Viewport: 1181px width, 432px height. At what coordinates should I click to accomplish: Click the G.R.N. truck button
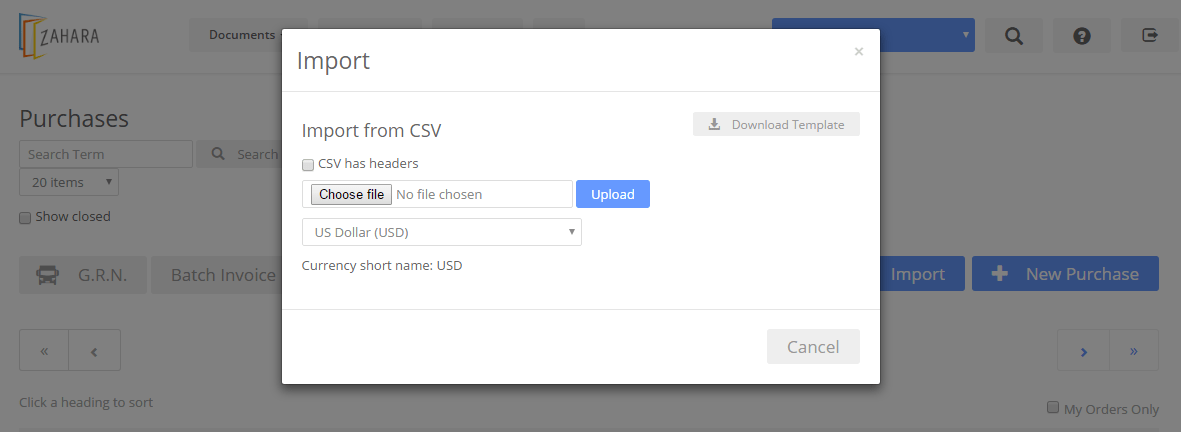[x=83, y=275]
